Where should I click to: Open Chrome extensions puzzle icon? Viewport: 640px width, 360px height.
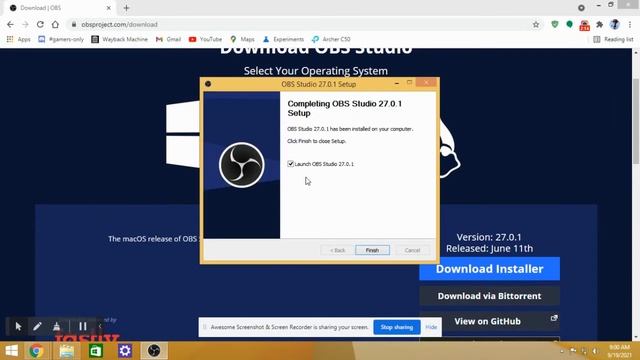(600, 24)
